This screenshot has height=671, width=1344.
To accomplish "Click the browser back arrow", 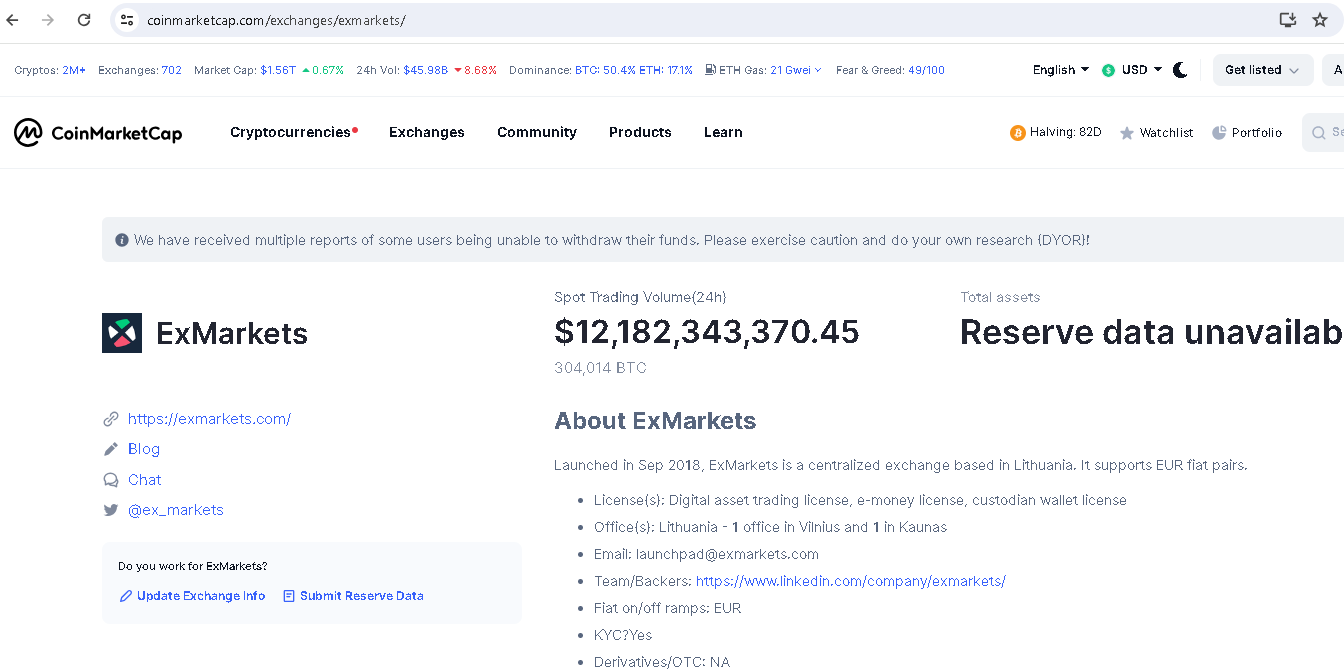I will click(x=13, y=20).
